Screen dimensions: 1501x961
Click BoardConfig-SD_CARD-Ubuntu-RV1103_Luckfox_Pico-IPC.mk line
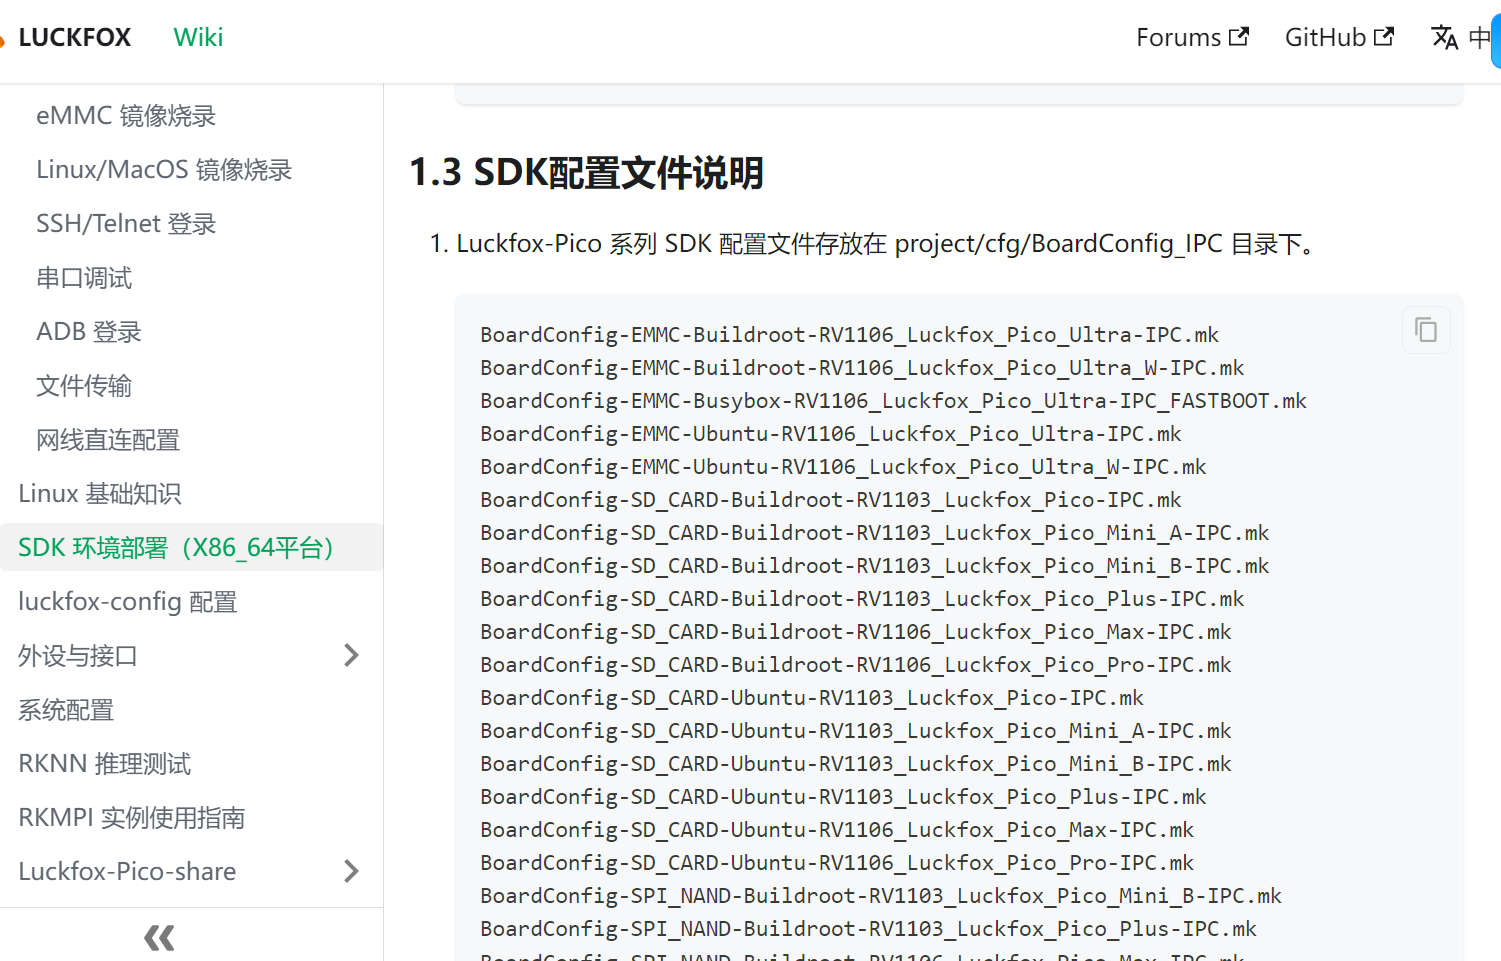coord(812,698)
